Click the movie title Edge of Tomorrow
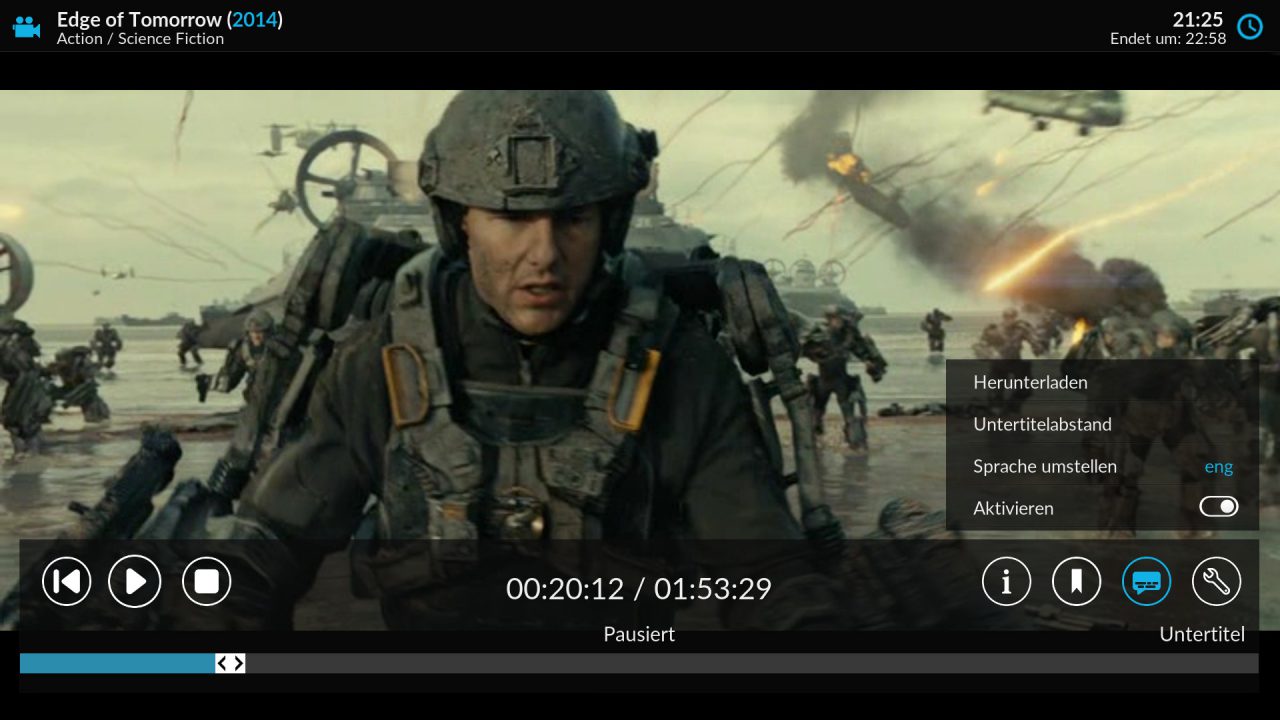 pos(140,19)
